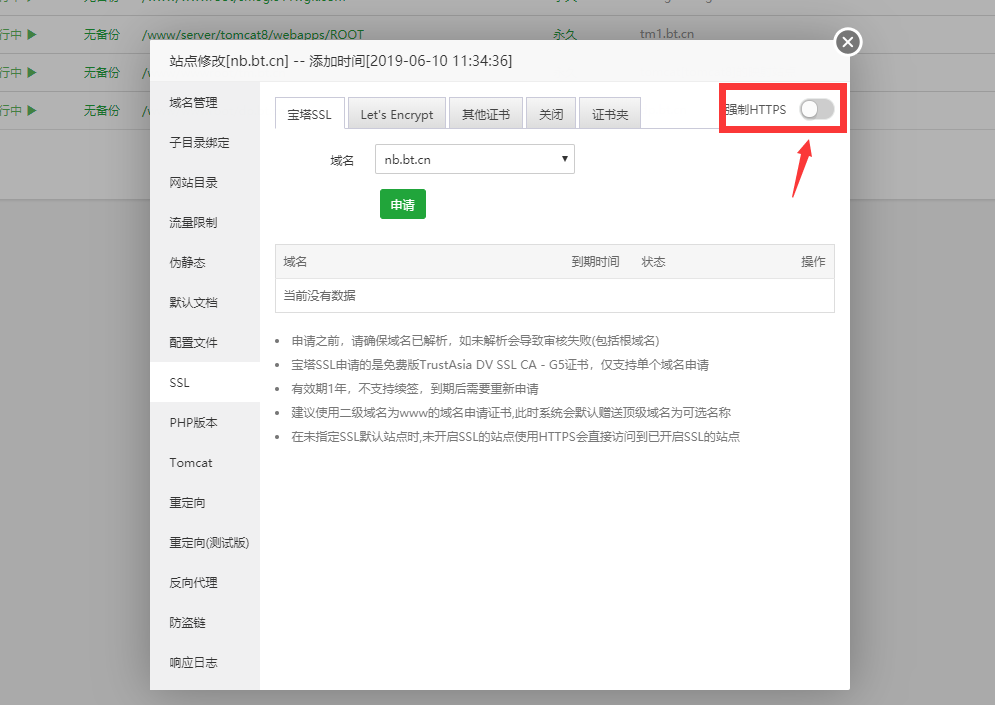Open 配置文件 settings section
This screenshot has width=995, height=705.
click(193, 343)
